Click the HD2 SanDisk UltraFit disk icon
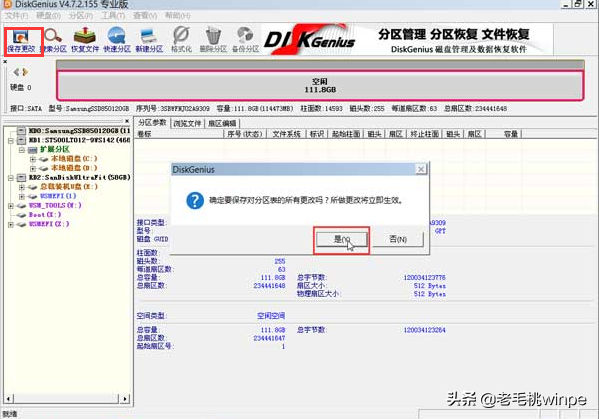The width and height of the screenshot is (599, 419). (21, 178)
